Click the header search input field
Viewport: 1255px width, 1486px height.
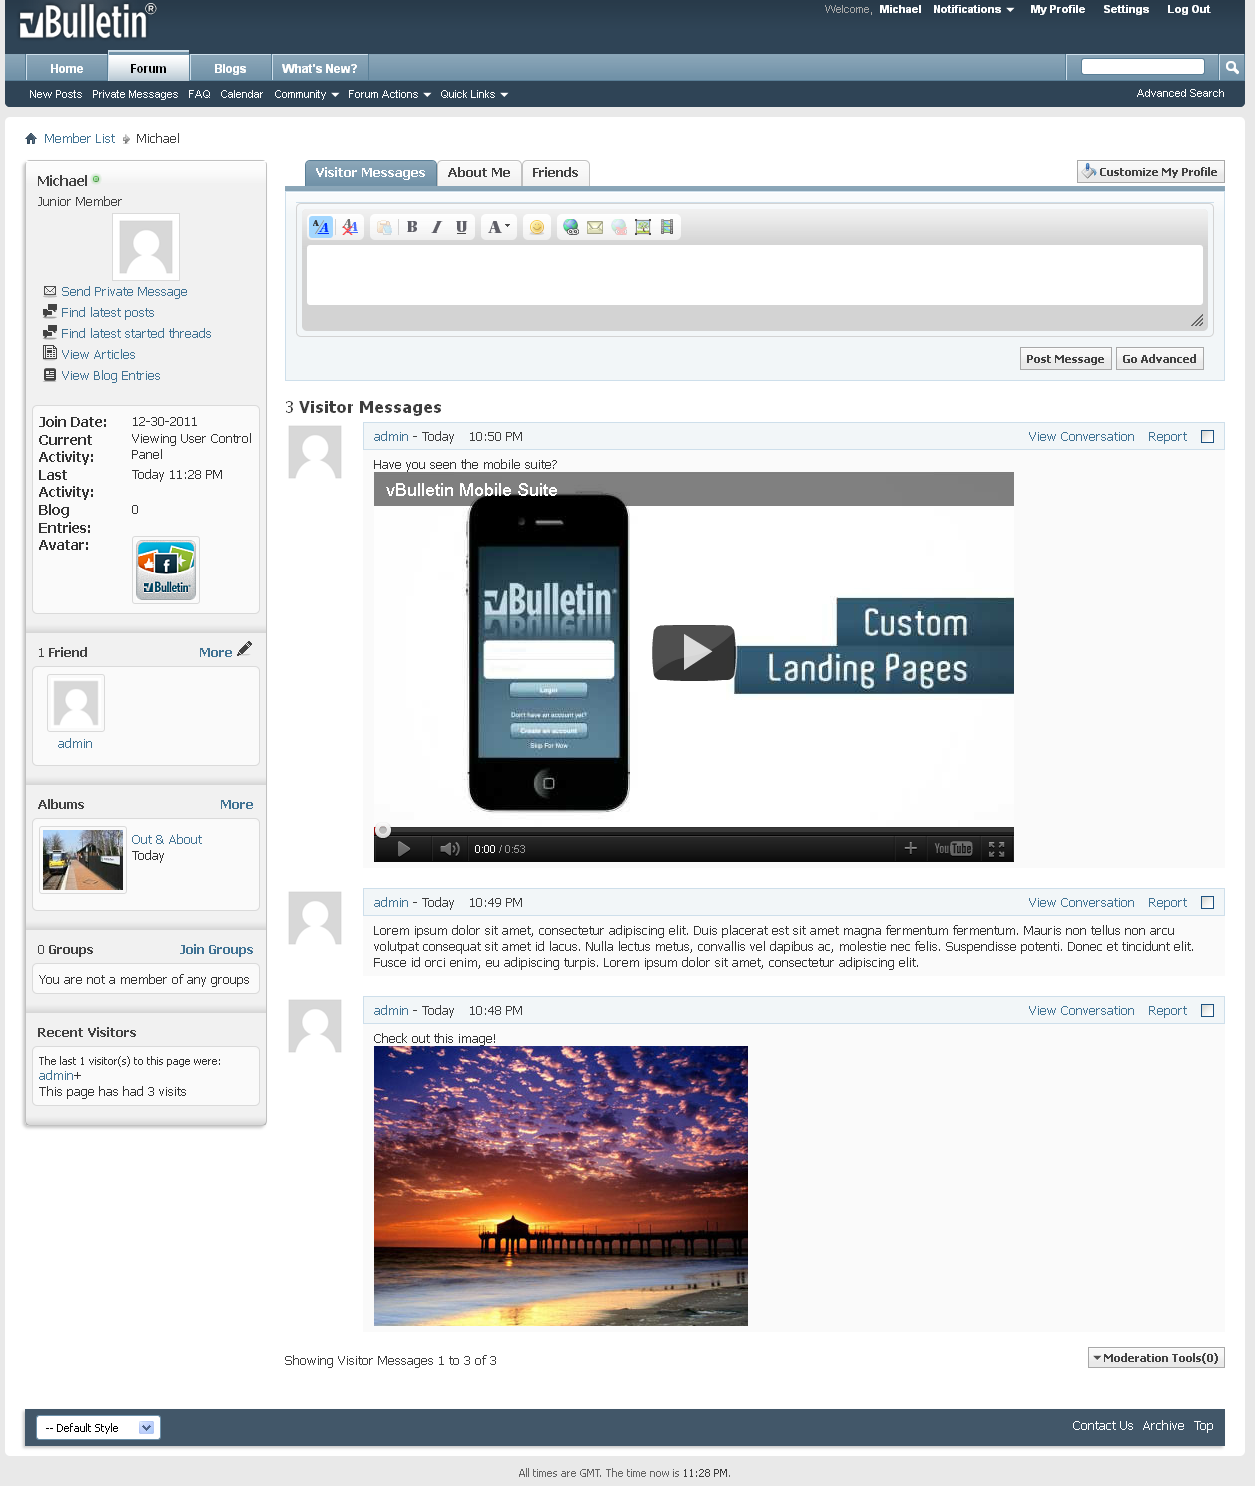(1143, 67)
